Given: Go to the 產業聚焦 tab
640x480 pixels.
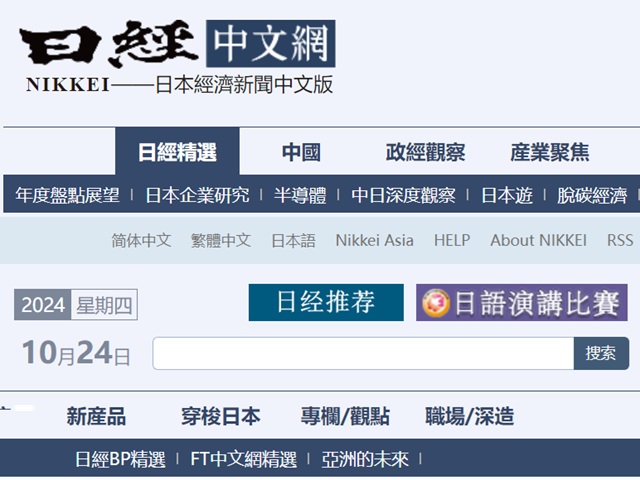Looking at the screenshot, I should [550, 152].
